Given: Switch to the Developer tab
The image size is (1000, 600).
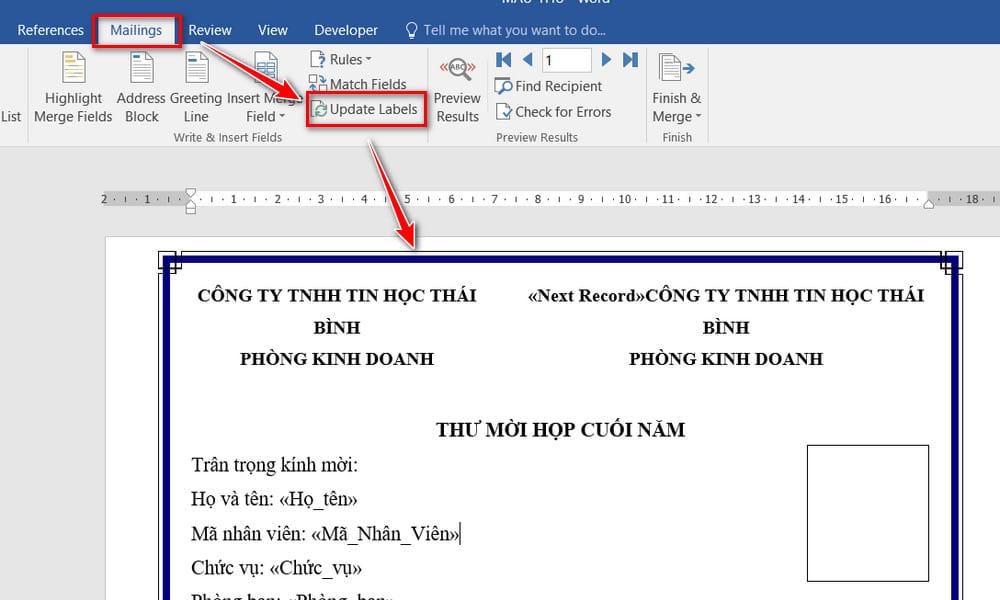Looking at the screenshot, I should [346, 30].
